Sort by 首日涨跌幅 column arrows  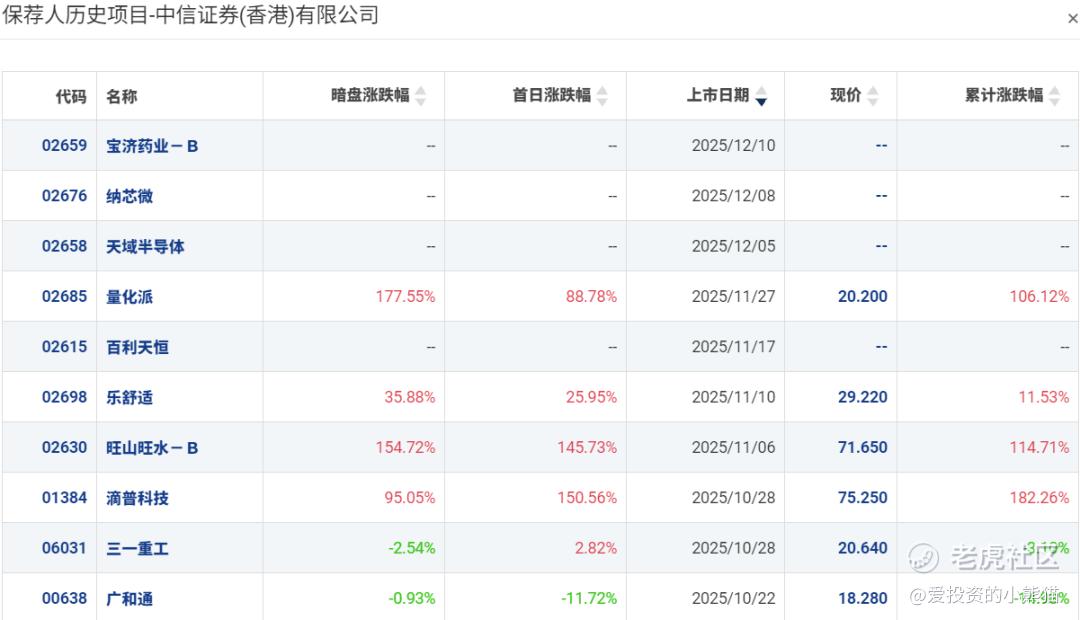click(603, 96)
